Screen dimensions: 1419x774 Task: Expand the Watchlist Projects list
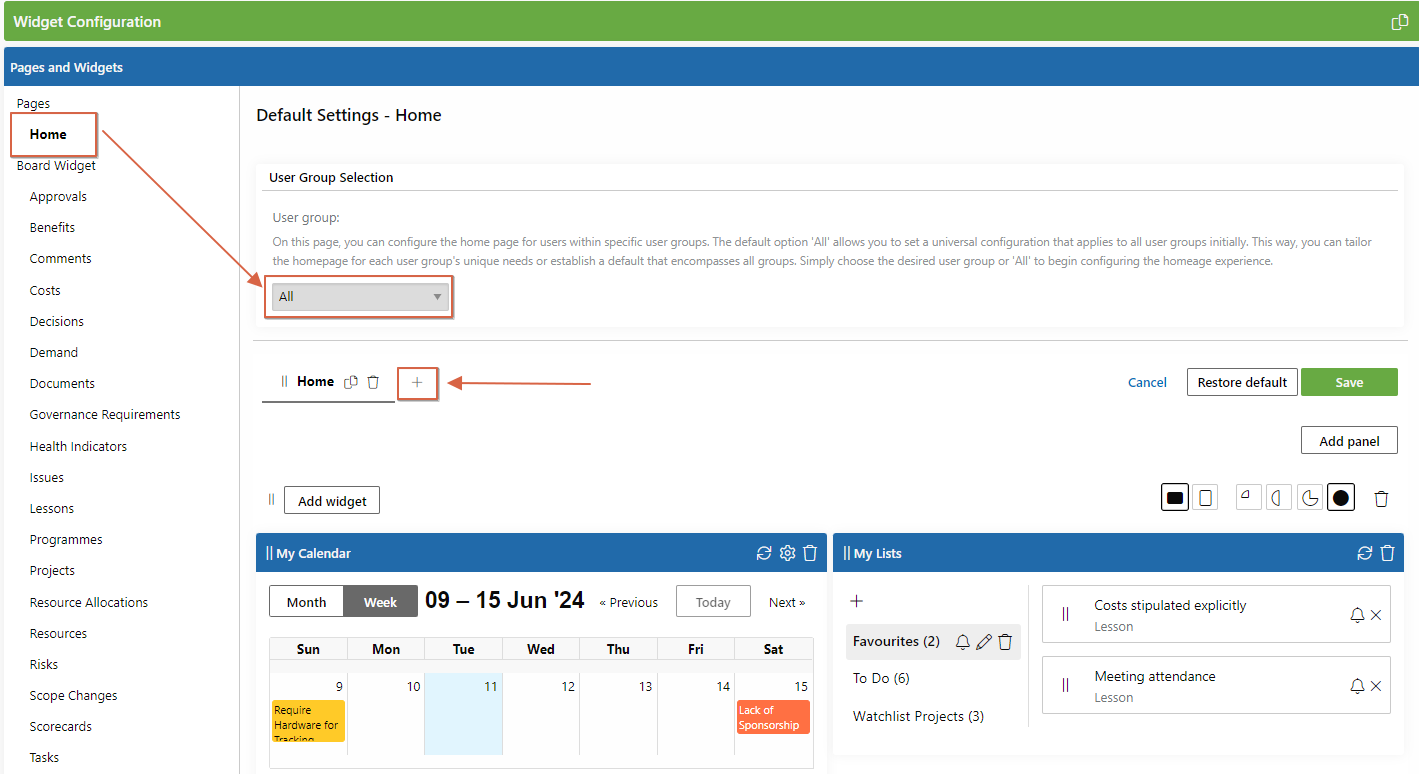918,716
